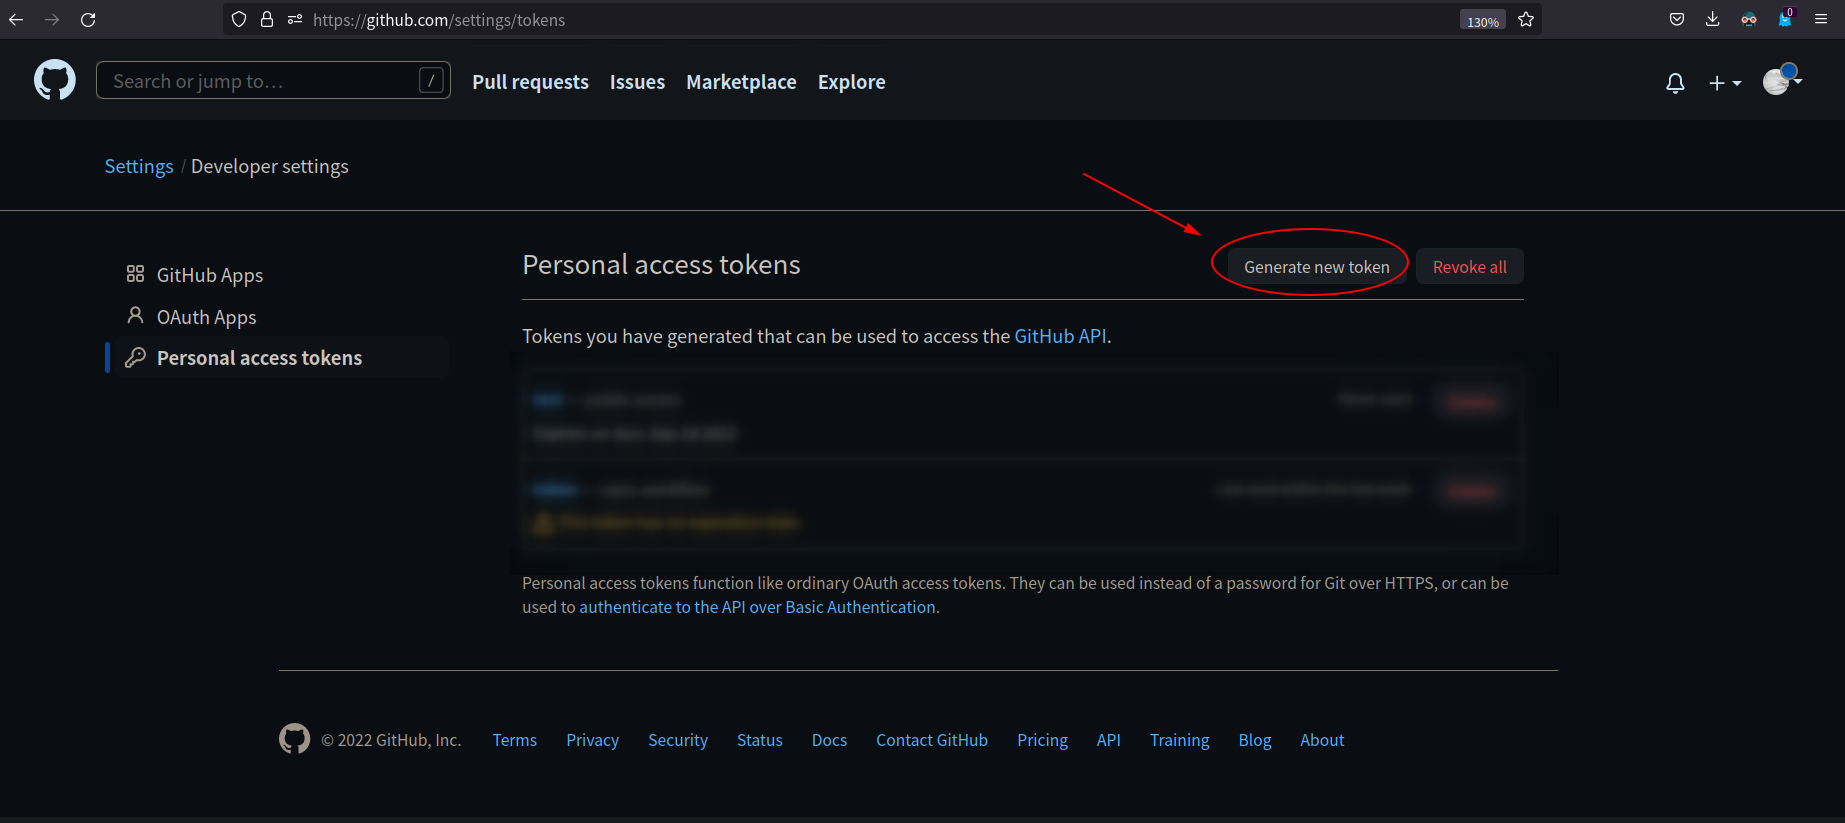Open the GitHub home logo
Viewport: 1845px width, 823px height.
55,80
